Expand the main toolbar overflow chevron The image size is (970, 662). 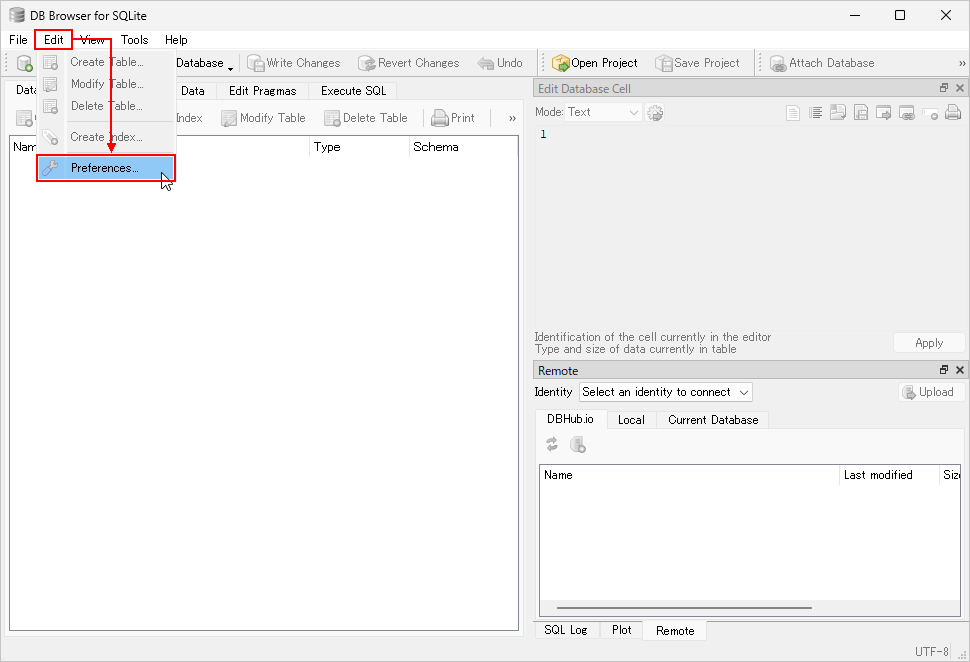962,63
